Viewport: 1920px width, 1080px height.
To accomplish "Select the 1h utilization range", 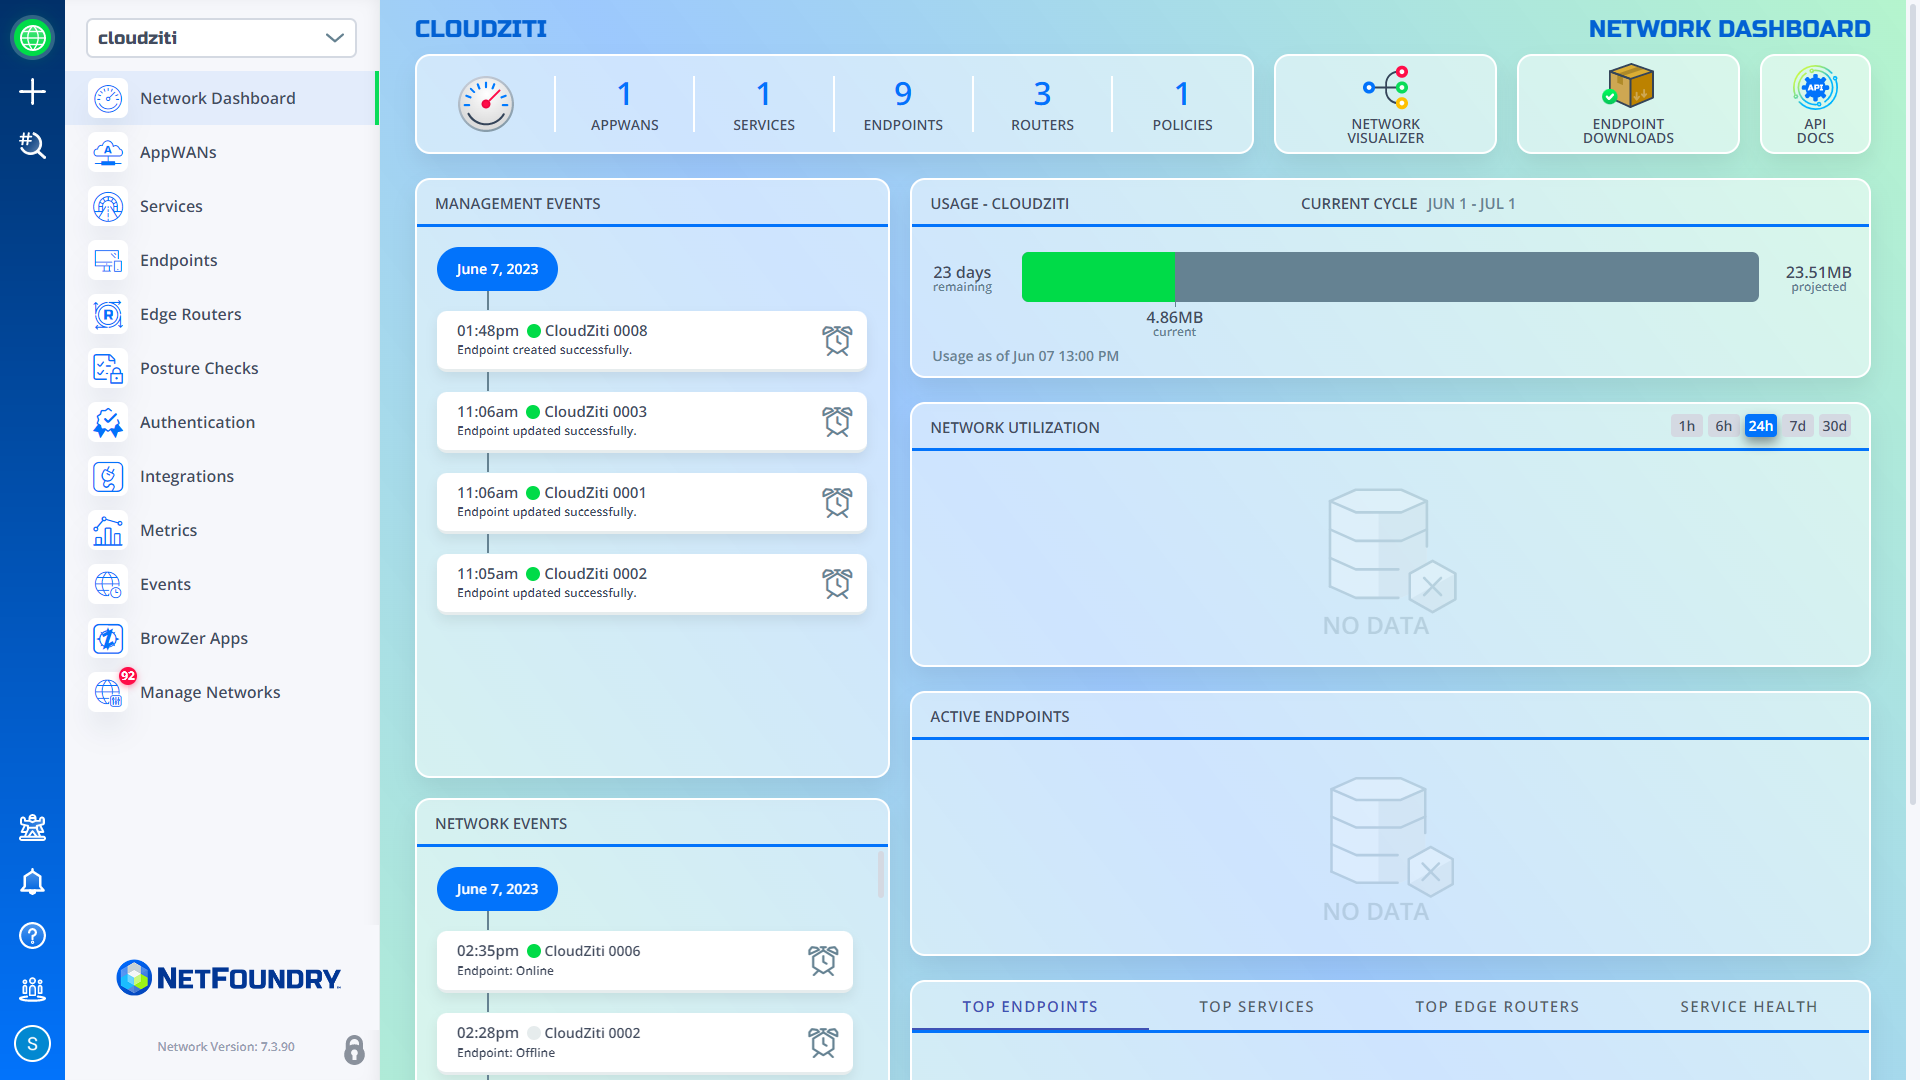I will coord(1687,426).
